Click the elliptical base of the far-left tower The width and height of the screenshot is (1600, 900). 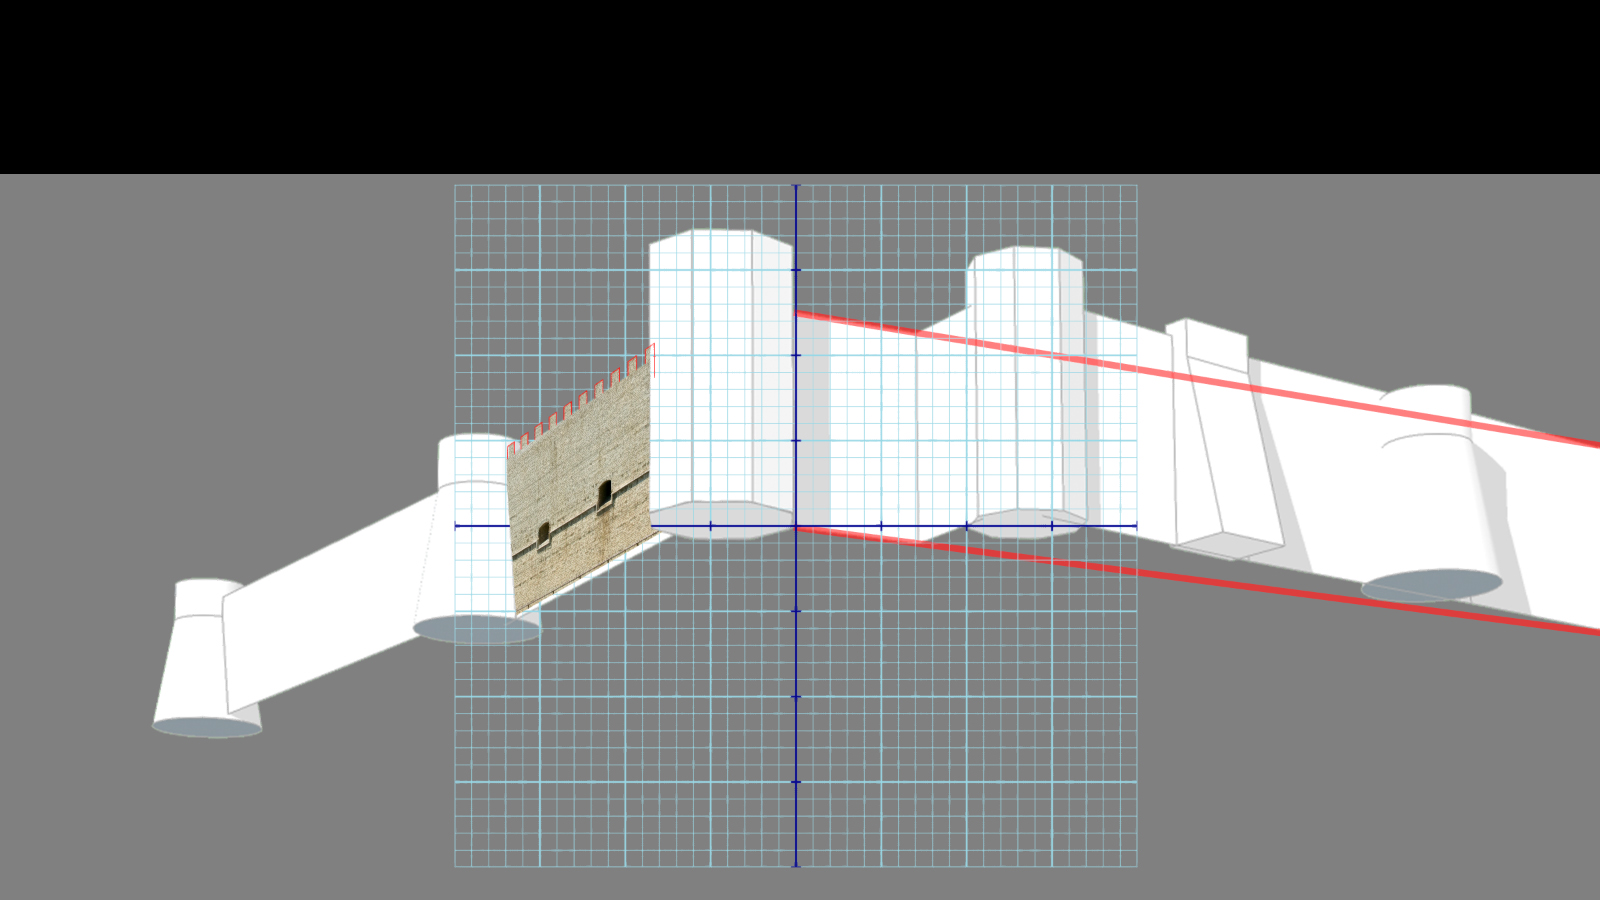(207, 727)
